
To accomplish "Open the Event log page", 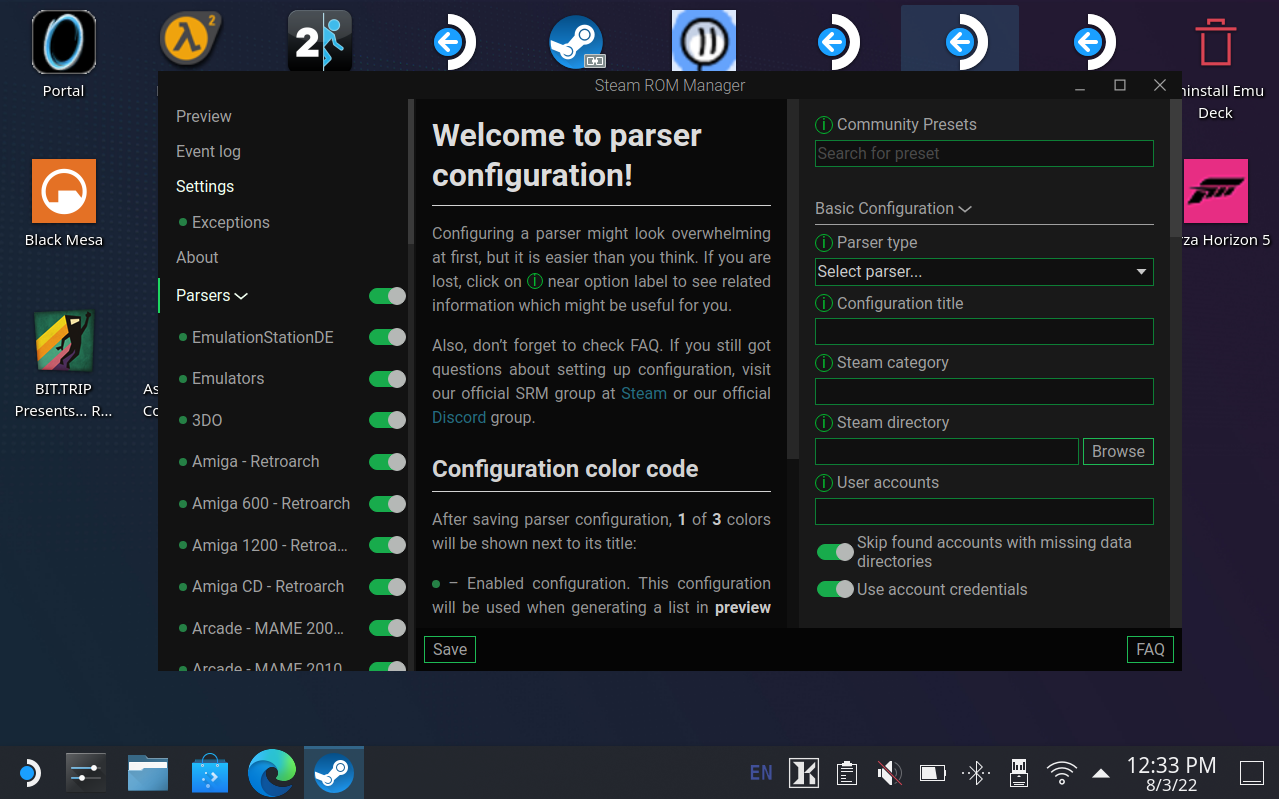I will [x=208, y=152].
